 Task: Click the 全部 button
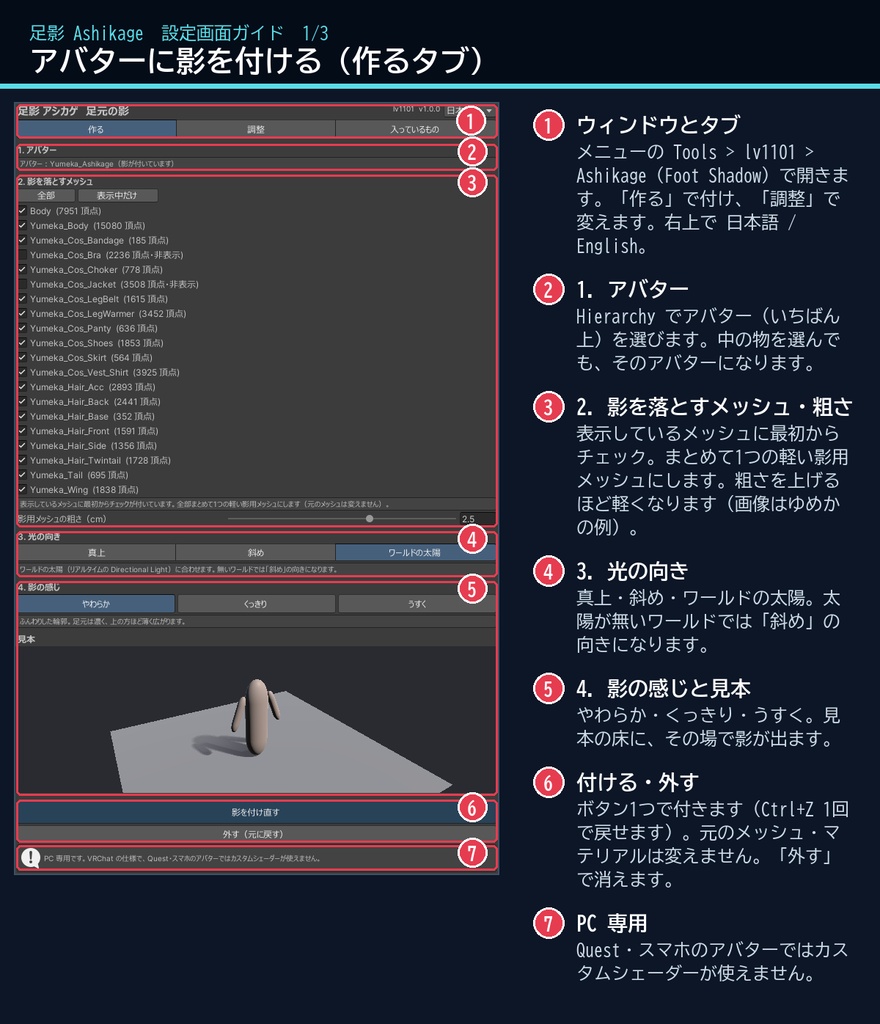click(x=46, y=195)
